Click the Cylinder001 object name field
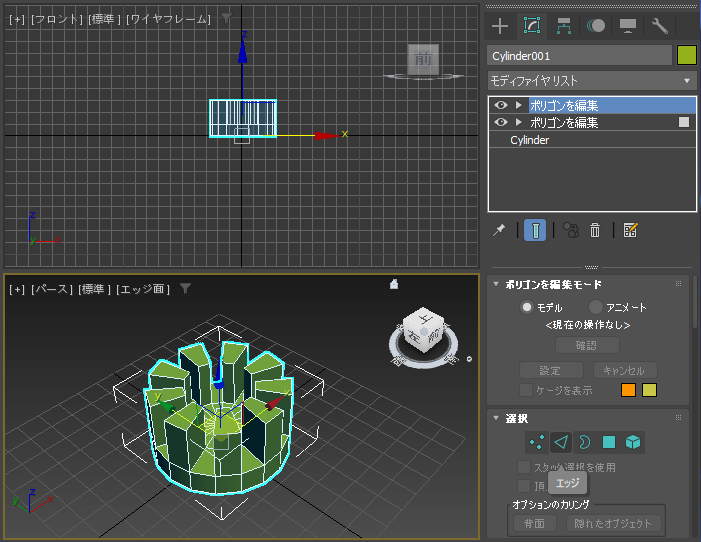 [x=579, y=56]
